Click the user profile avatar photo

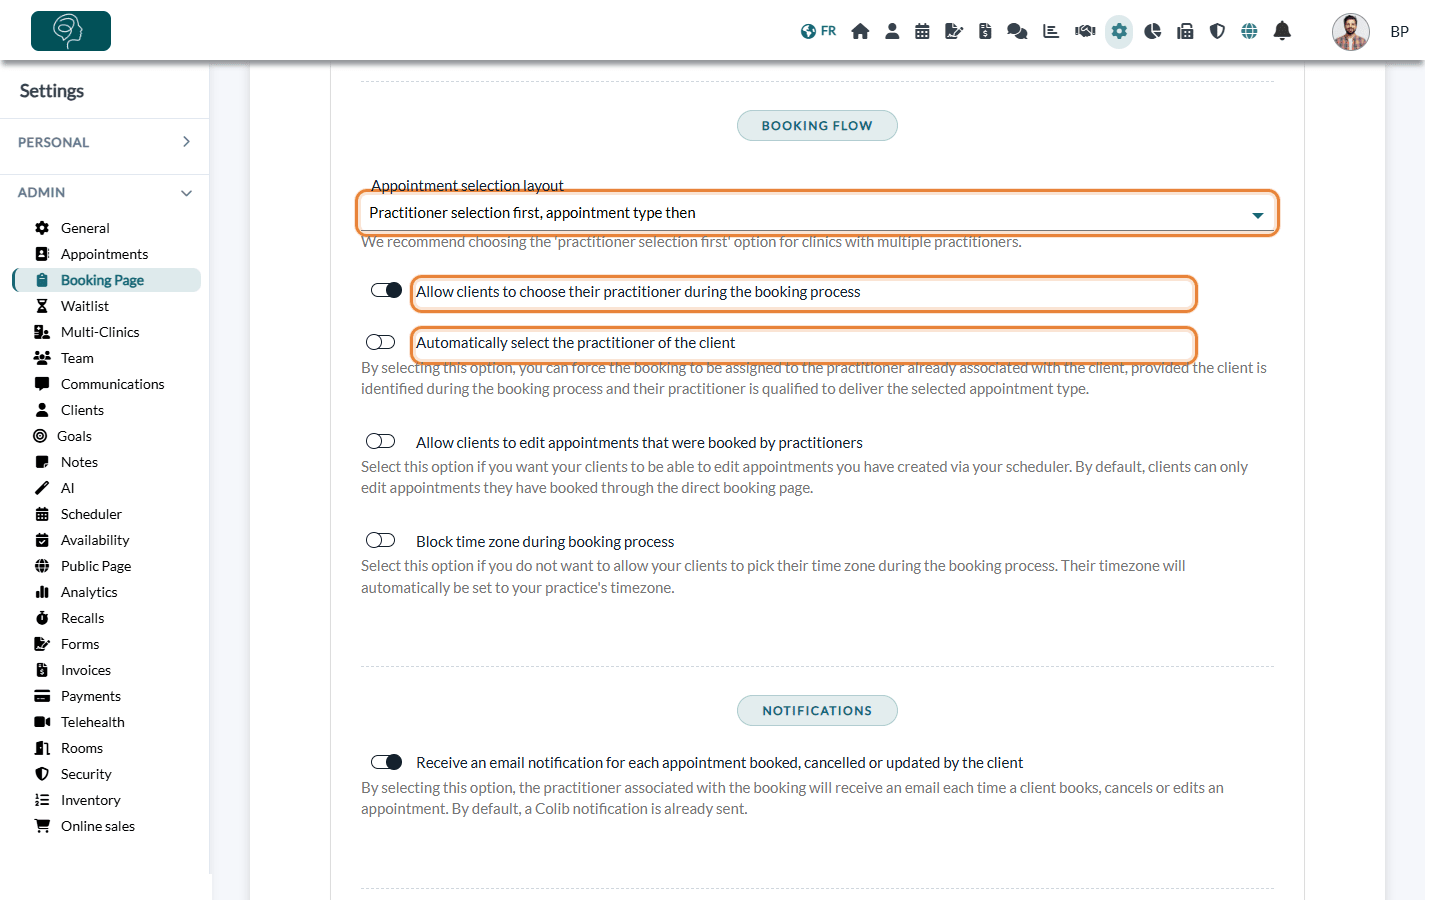pos(1350,32)
